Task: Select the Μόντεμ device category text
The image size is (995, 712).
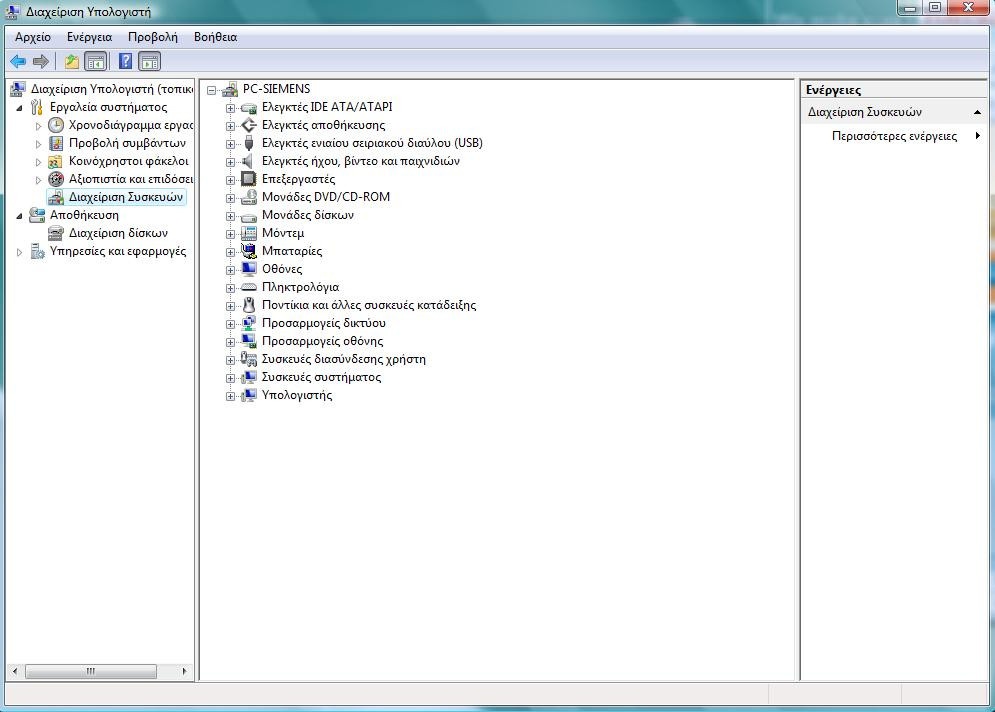Action: point(283,233)
